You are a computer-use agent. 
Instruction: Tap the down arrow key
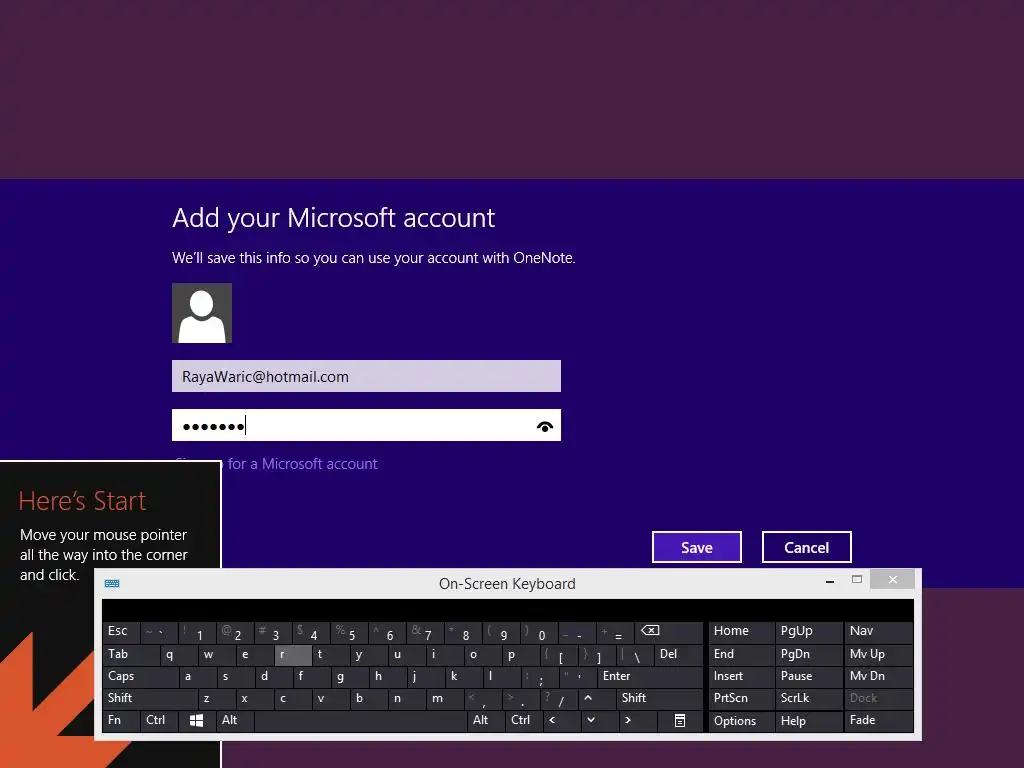coord(600,720)
